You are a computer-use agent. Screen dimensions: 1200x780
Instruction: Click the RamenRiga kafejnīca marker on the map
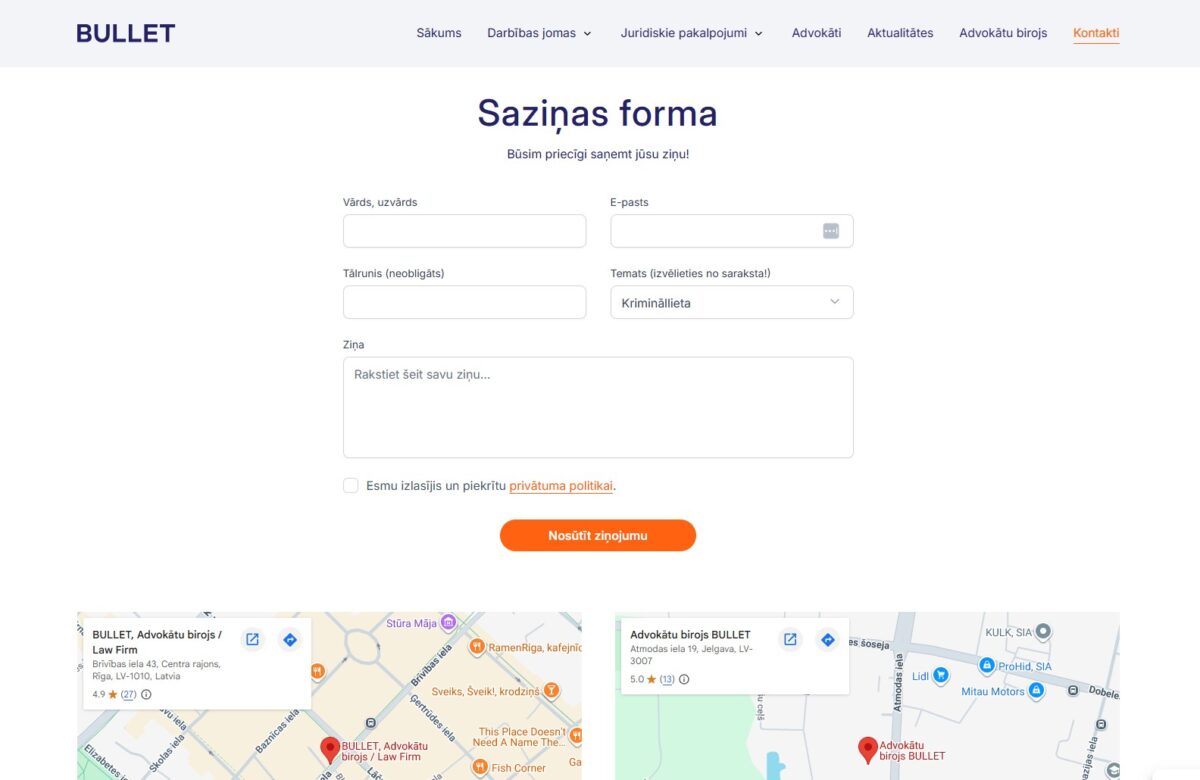[479, 646]
